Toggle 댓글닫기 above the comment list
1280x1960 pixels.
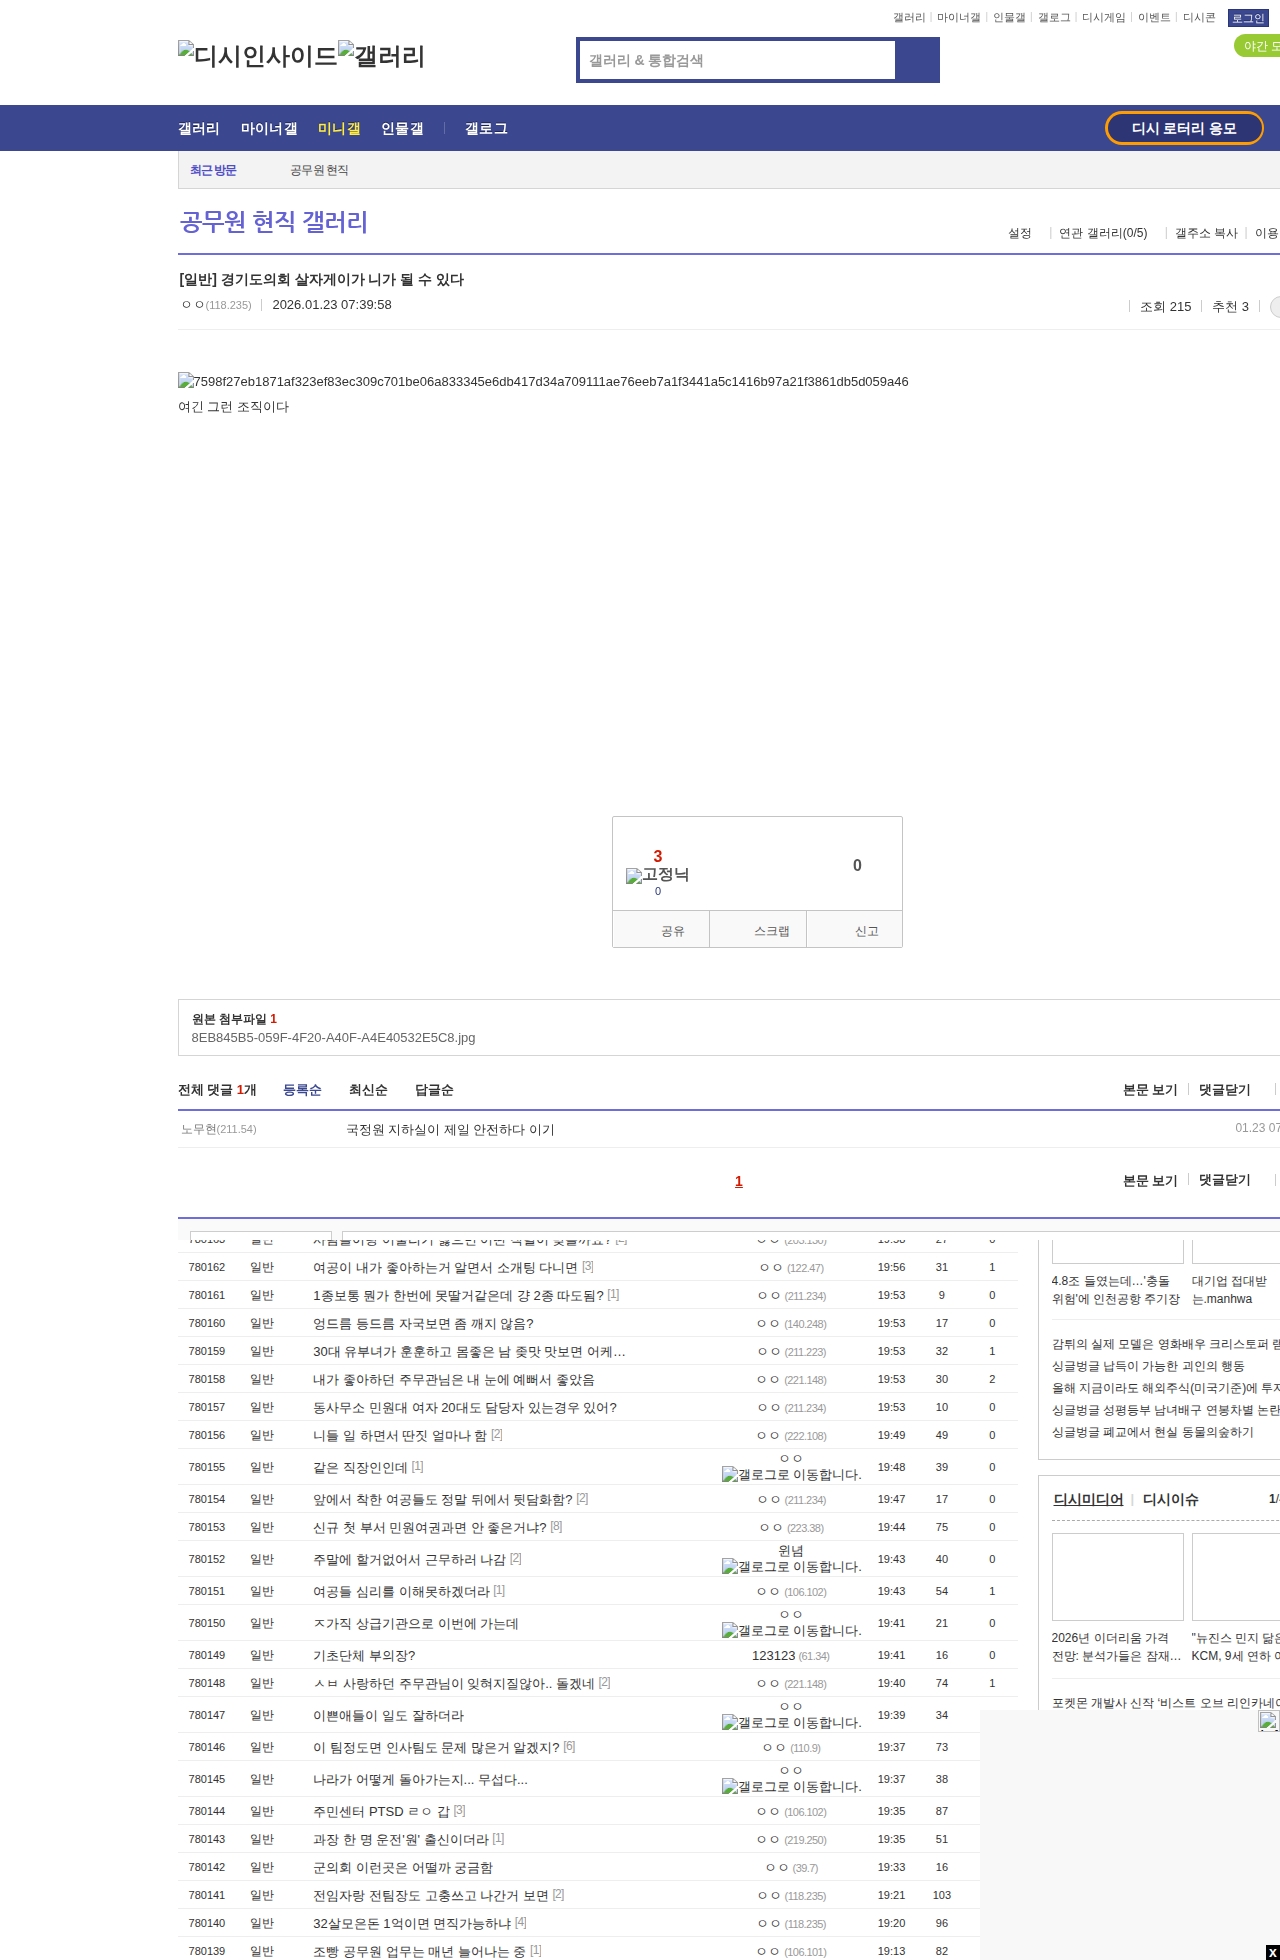[x=1225, y=1090]
